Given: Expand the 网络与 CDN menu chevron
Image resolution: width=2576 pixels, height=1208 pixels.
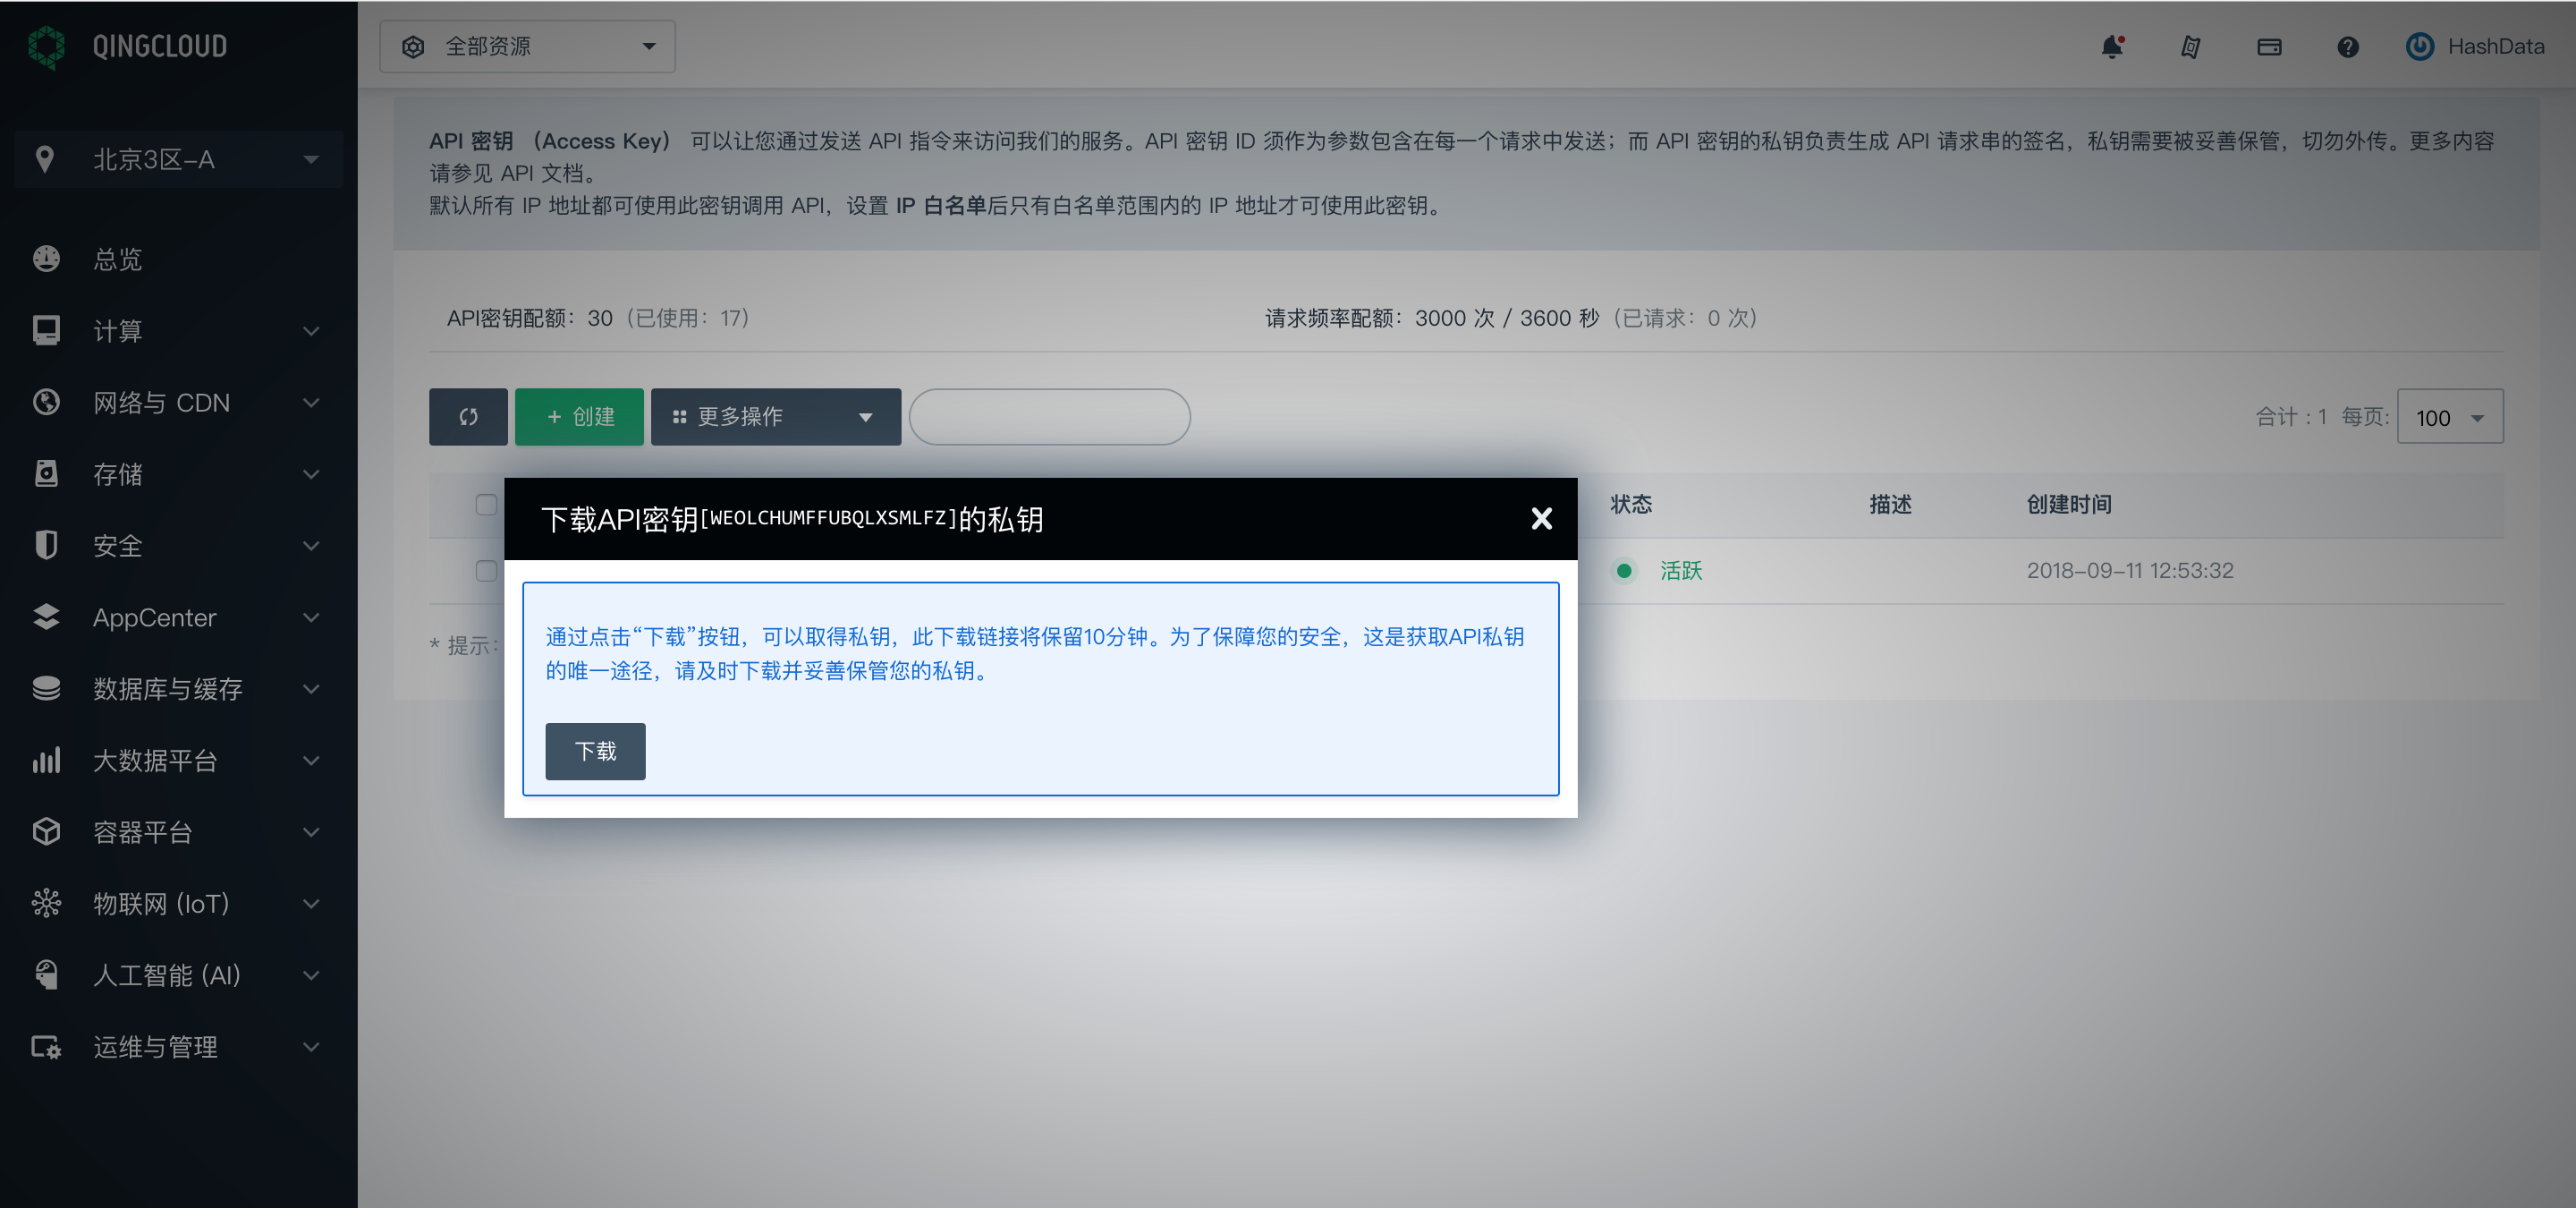Looking at the screenshot, I should pyautogui.click(x=311, y=403).
